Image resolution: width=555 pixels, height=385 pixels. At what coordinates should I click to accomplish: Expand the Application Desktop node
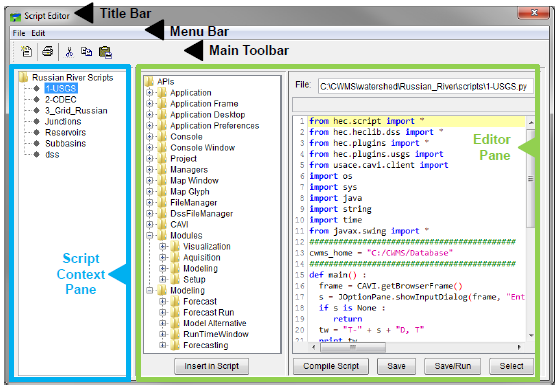(x=150, y=115)
